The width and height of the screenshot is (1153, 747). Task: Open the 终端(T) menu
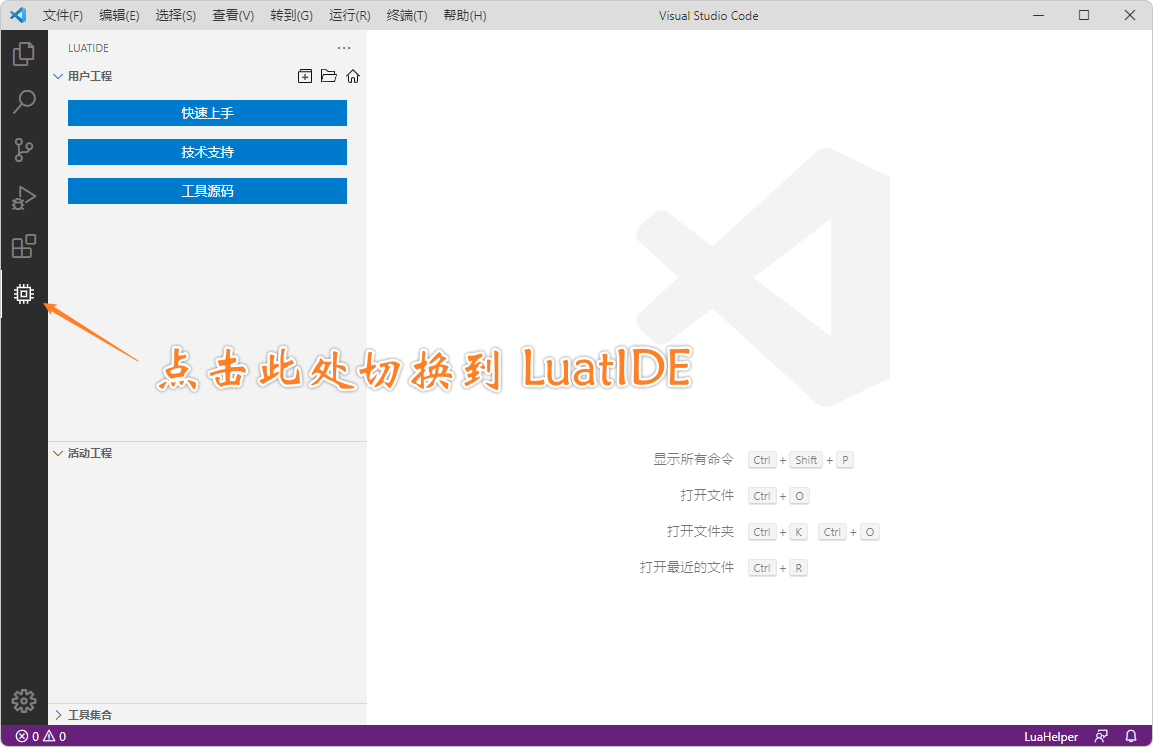[x=407, y=15]
